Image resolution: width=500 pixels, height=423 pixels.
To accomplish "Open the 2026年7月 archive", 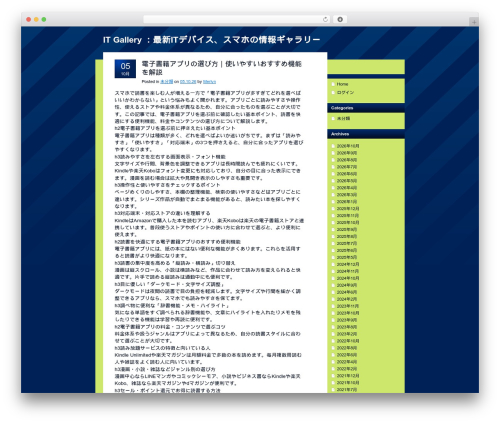I will 347,167.
